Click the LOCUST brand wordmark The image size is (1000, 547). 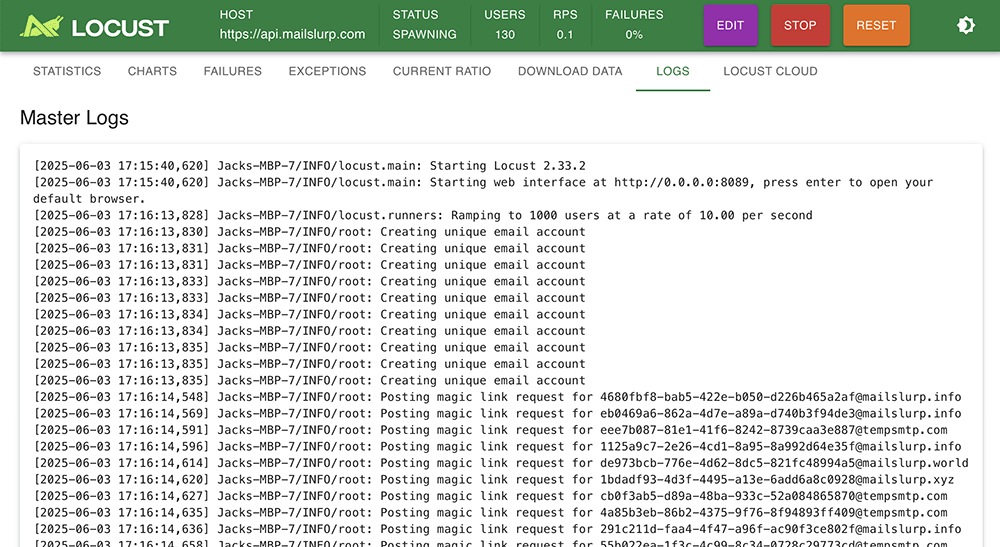coord(120,28)
